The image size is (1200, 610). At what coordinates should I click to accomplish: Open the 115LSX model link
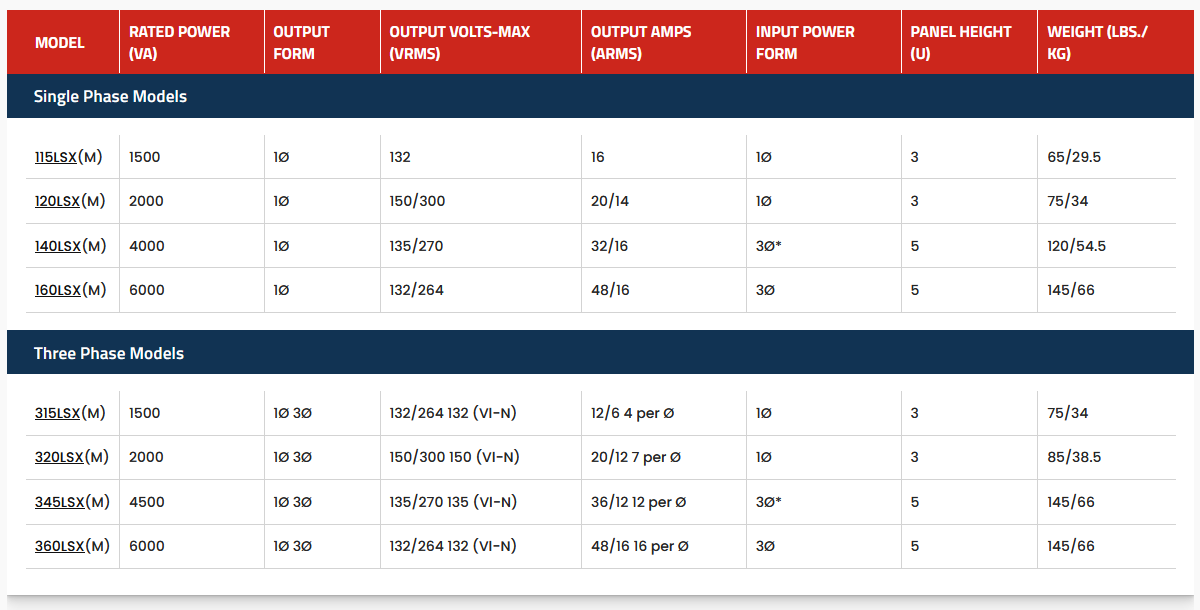click(x=57, y=157)
